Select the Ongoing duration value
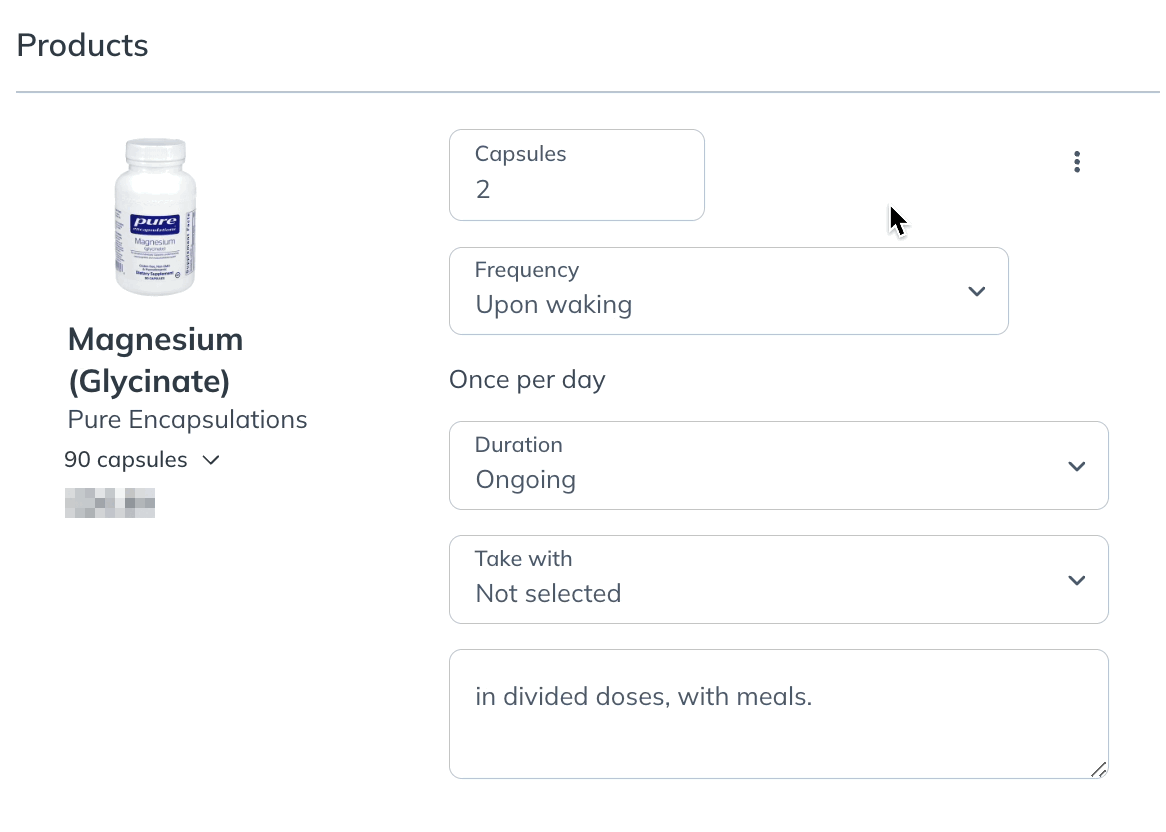This screenshot has width=1166, height=832. 526,480
